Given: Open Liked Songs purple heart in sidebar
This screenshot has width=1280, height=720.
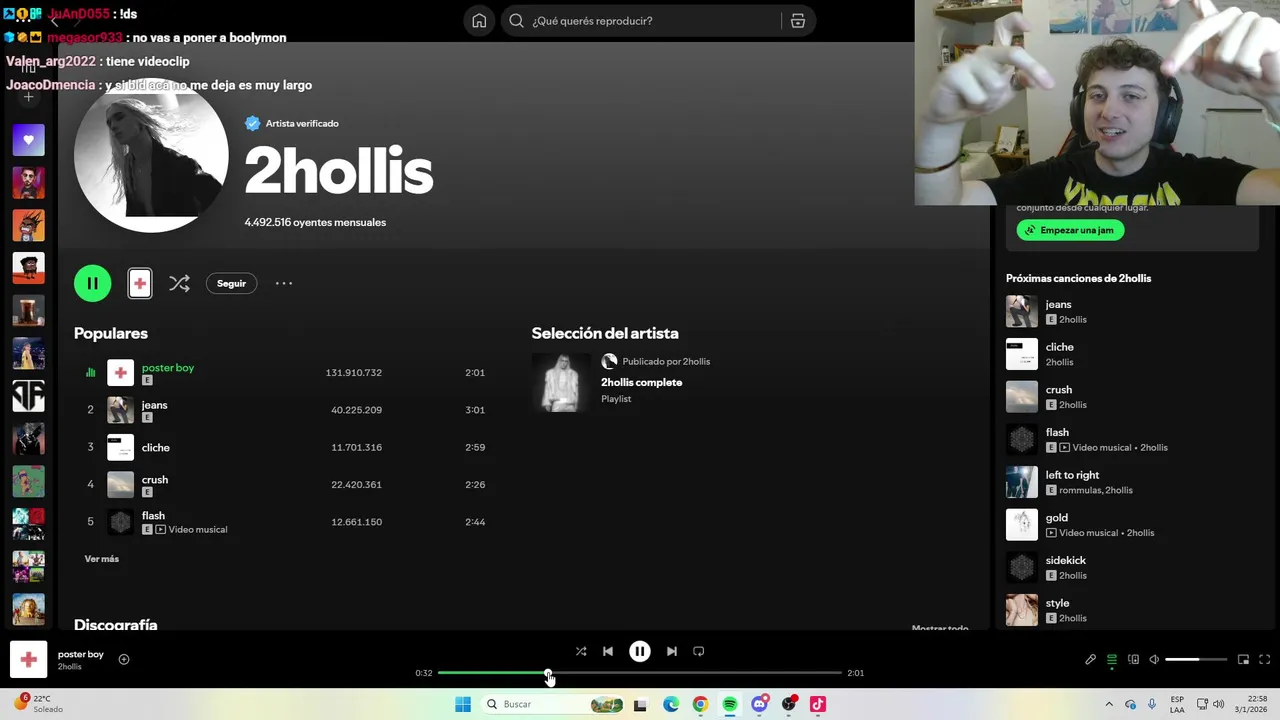Looking at the screenshot, I should pyautogui.click(x=28, y=140).
